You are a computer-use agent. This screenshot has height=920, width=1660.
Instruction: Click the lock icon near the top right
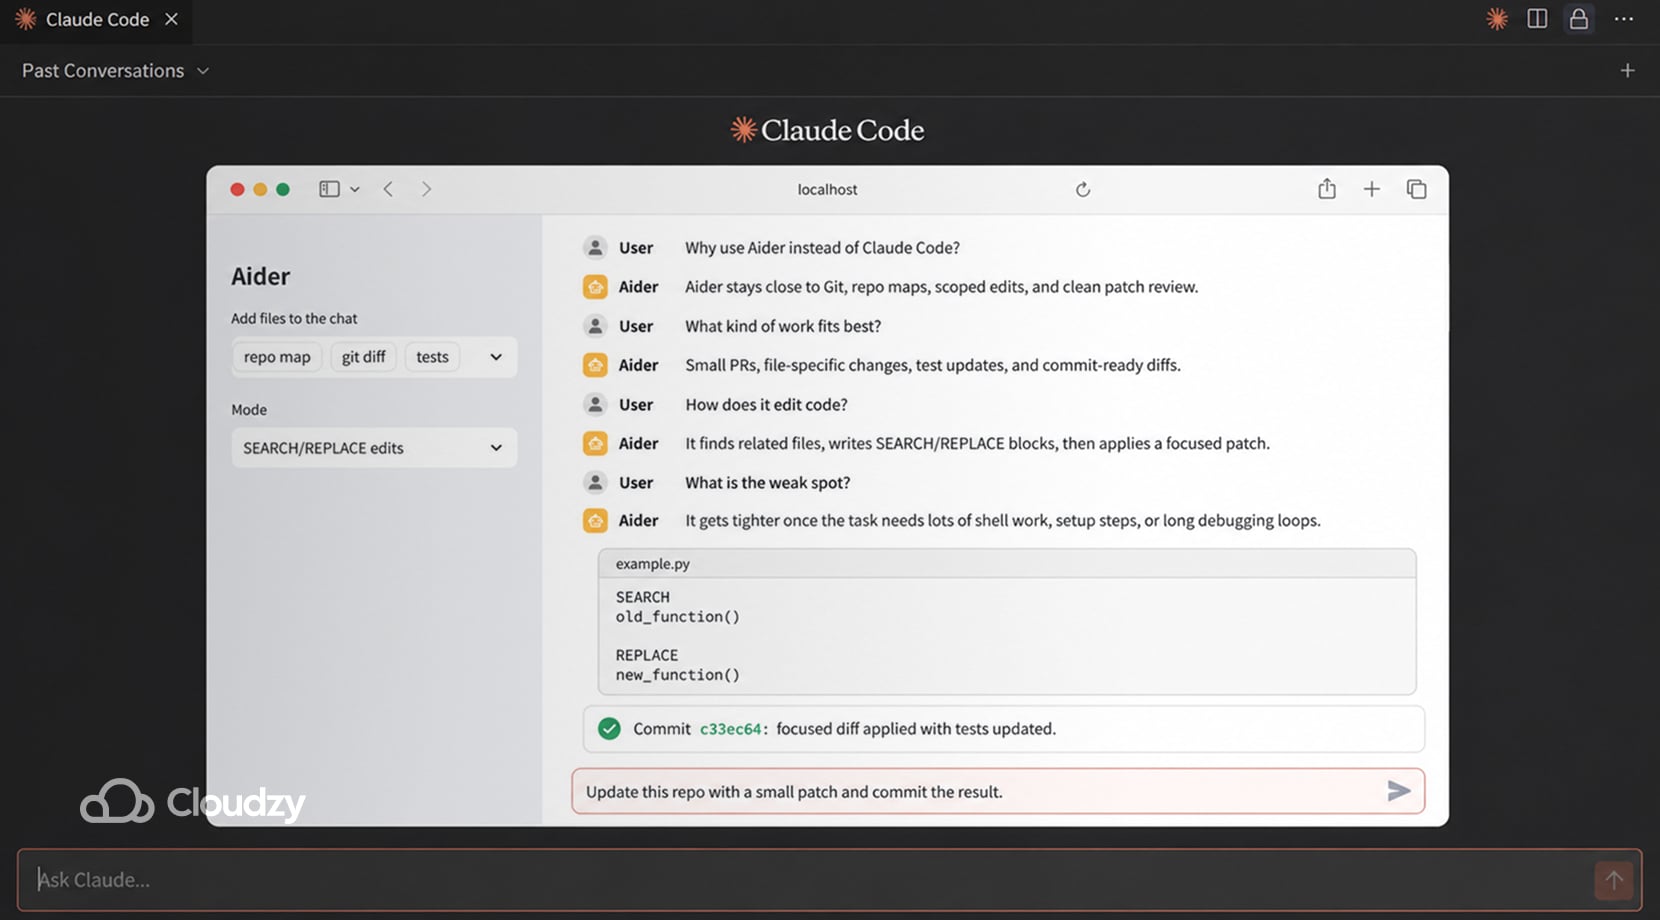click(x=1578, y=19)
